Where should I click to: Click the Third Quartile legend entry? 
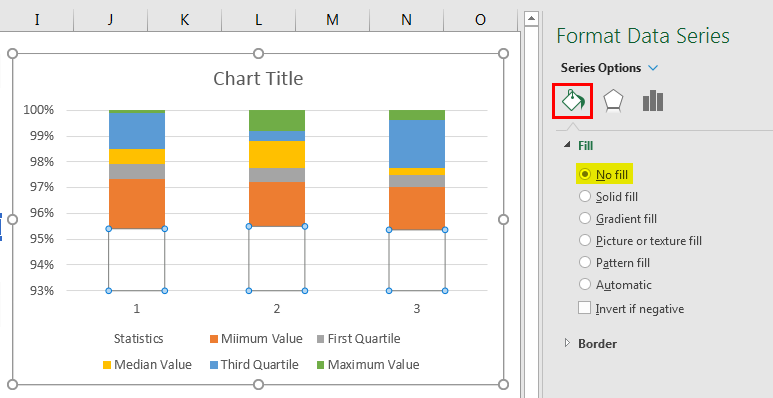tap(254, 364)
